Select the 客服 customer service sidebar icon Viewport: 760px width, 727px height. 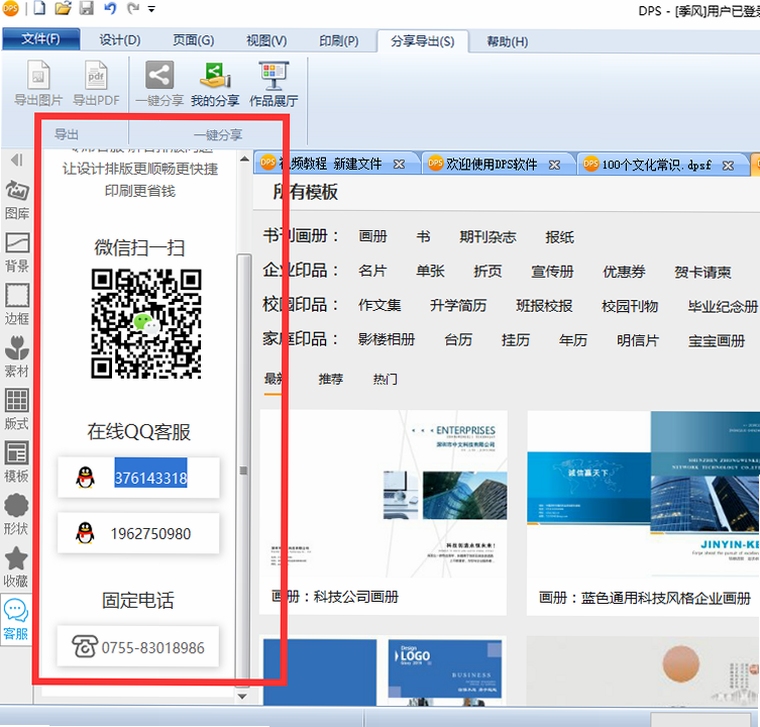16,619
